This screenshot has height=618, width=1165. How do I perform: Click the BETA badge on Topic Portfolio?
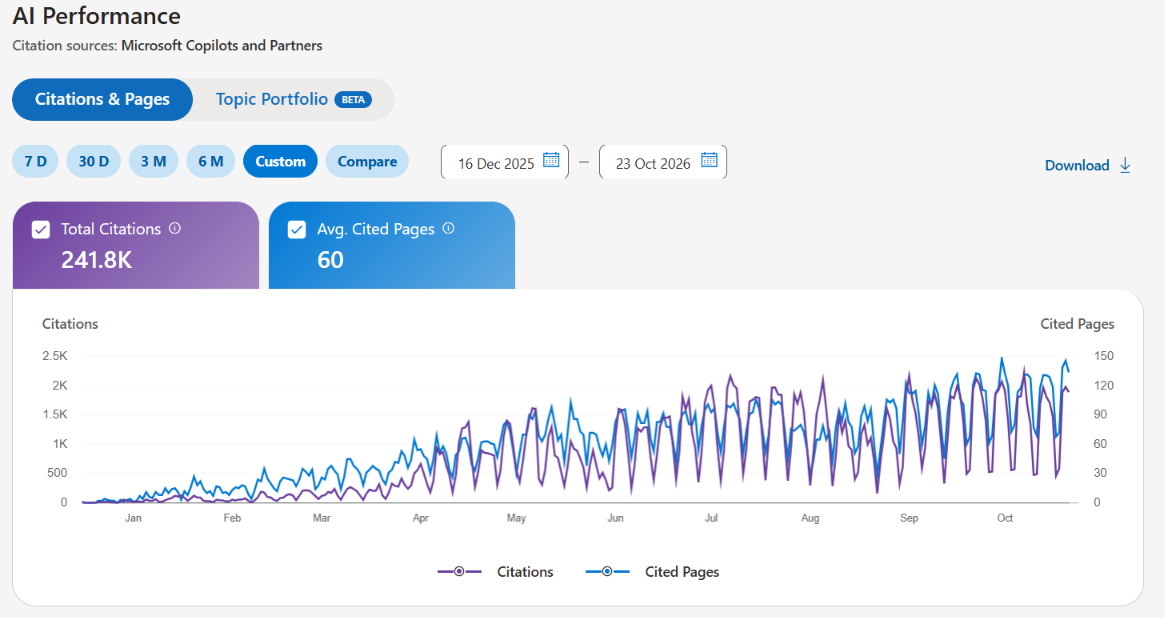pos(353,100)
